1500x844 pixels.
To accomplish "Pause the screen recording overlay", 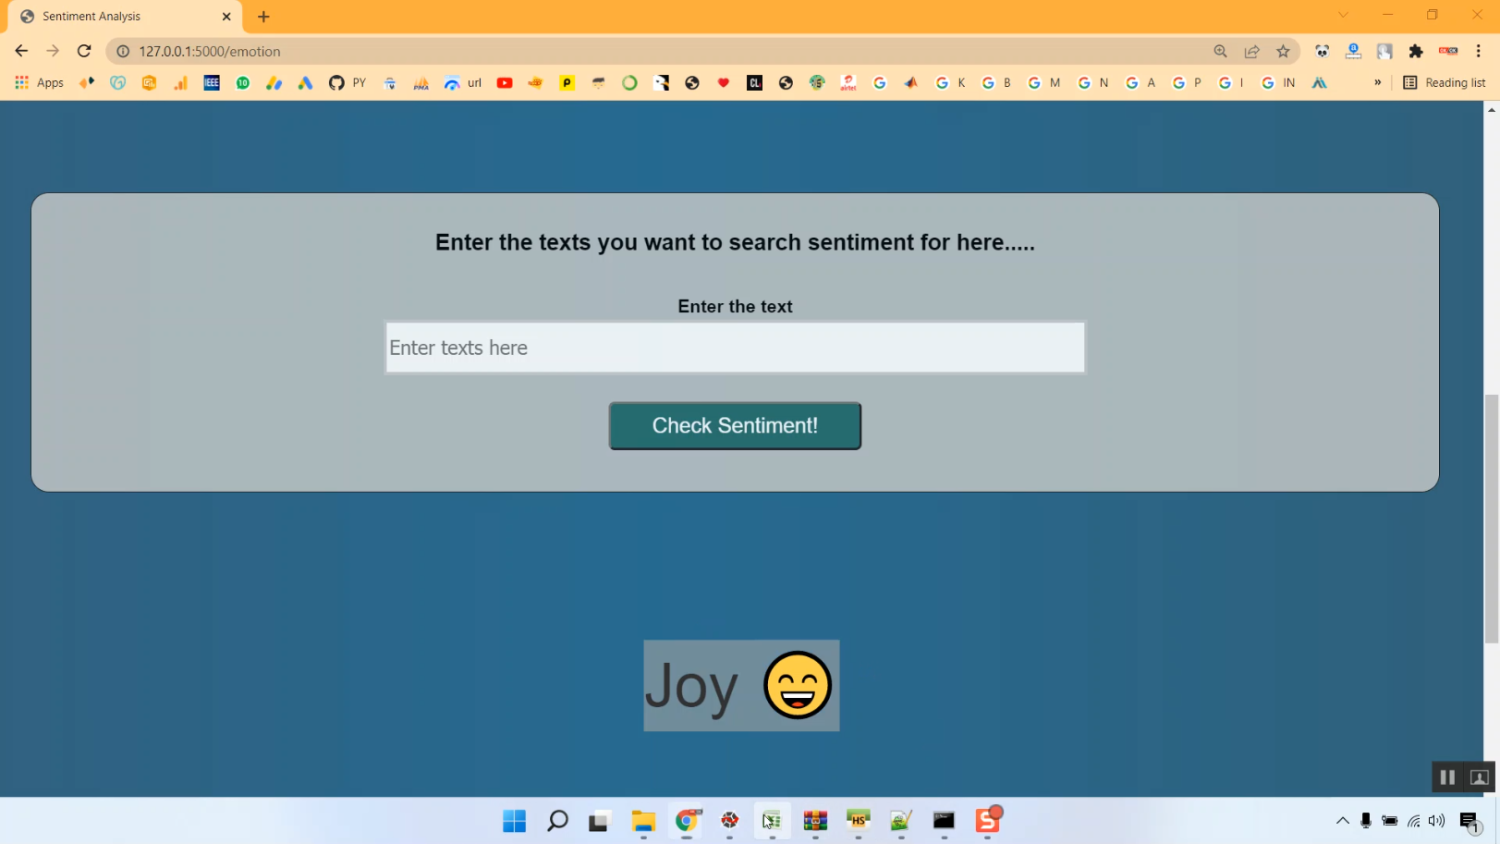I will [x=1446, y=777].
